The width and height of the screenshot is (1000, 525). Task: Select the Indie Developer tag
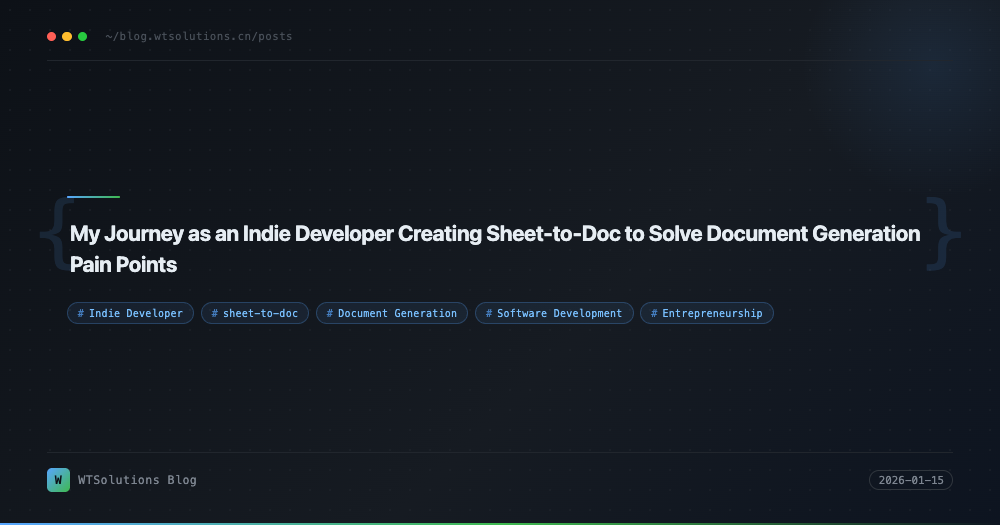point(130,313)
